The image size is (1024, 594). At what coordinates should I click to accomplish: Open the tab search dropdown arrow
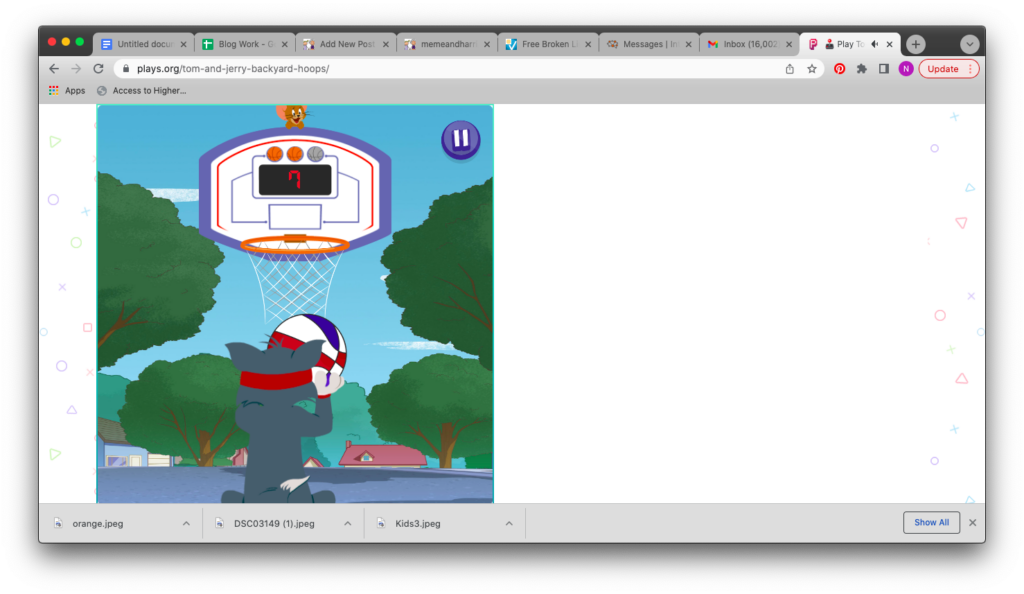coord(970,44)
